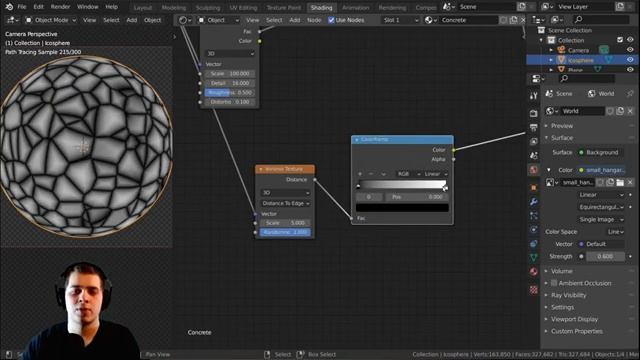Screen dimensions: 640x360
Task: Open the Material properties tab icon
Action: [x=533, y=272]
